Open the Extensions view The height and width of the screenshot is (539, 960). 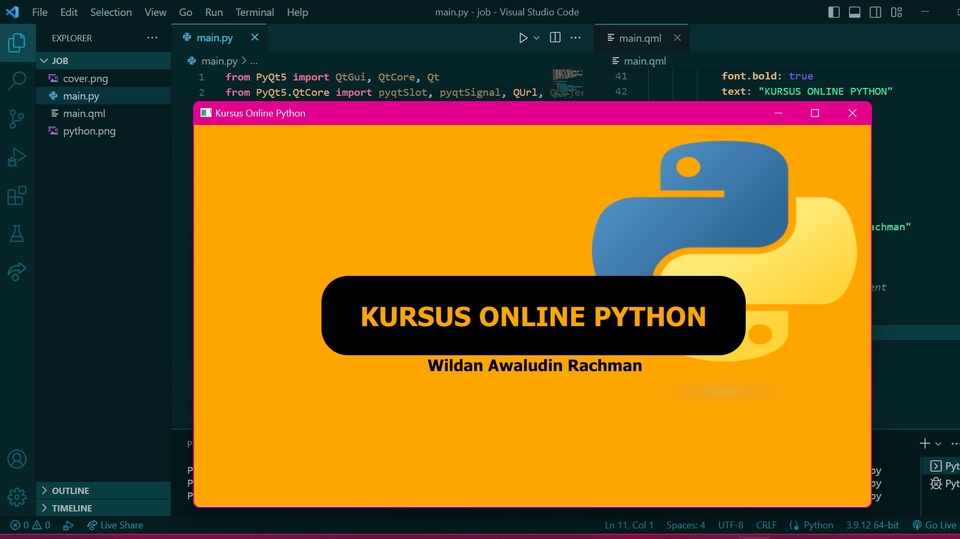click(17, 196)
